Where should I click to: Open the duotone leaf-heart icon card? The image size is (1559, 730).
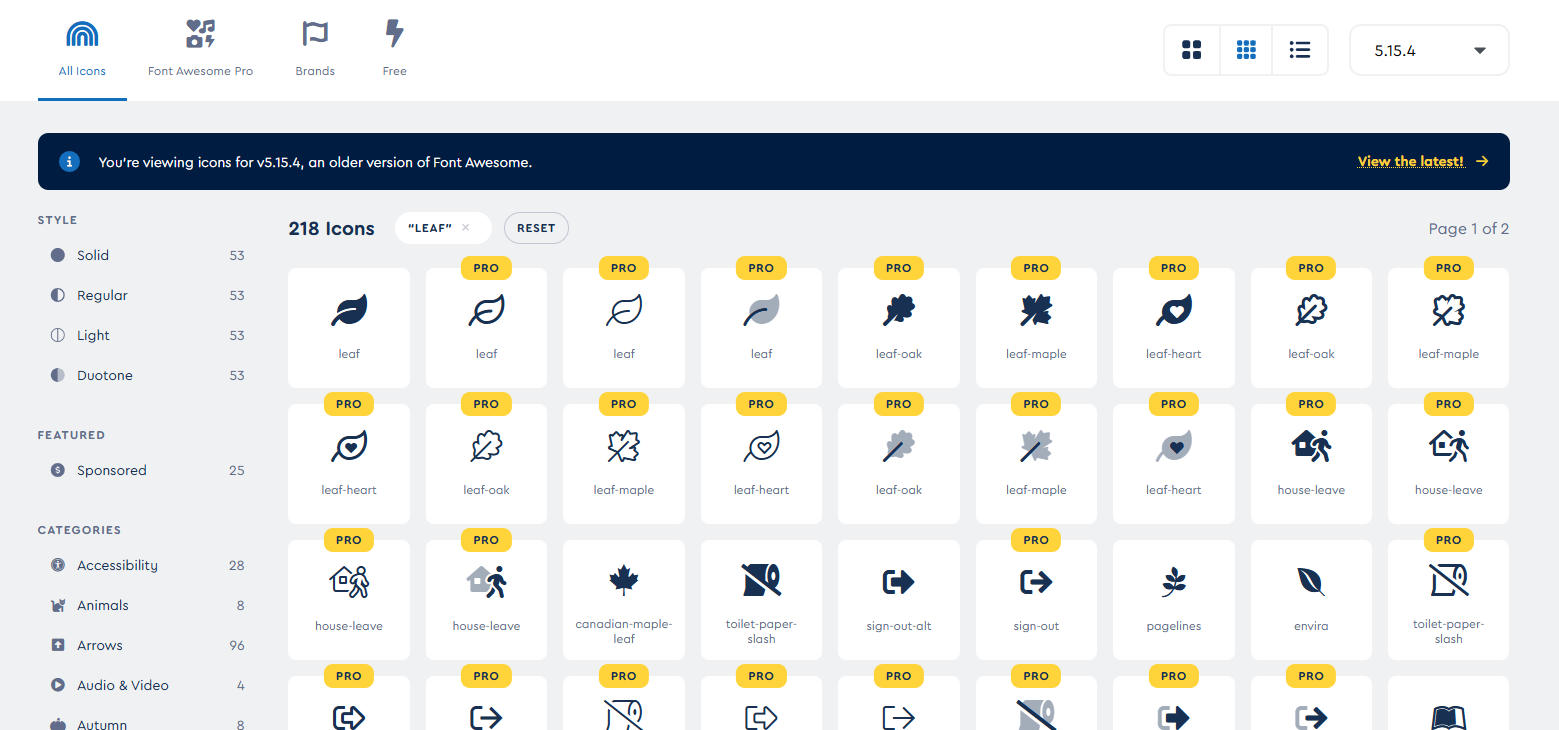[1174, 464]
